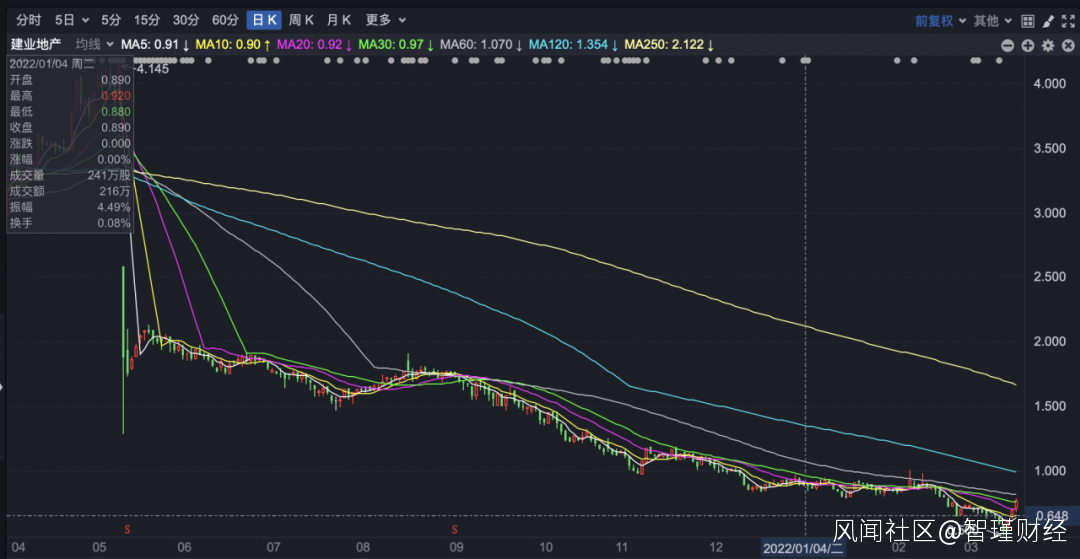Select the 60分 interval tab
The height and width of the screenshot is (559, 1080).
tap(225, 21)
